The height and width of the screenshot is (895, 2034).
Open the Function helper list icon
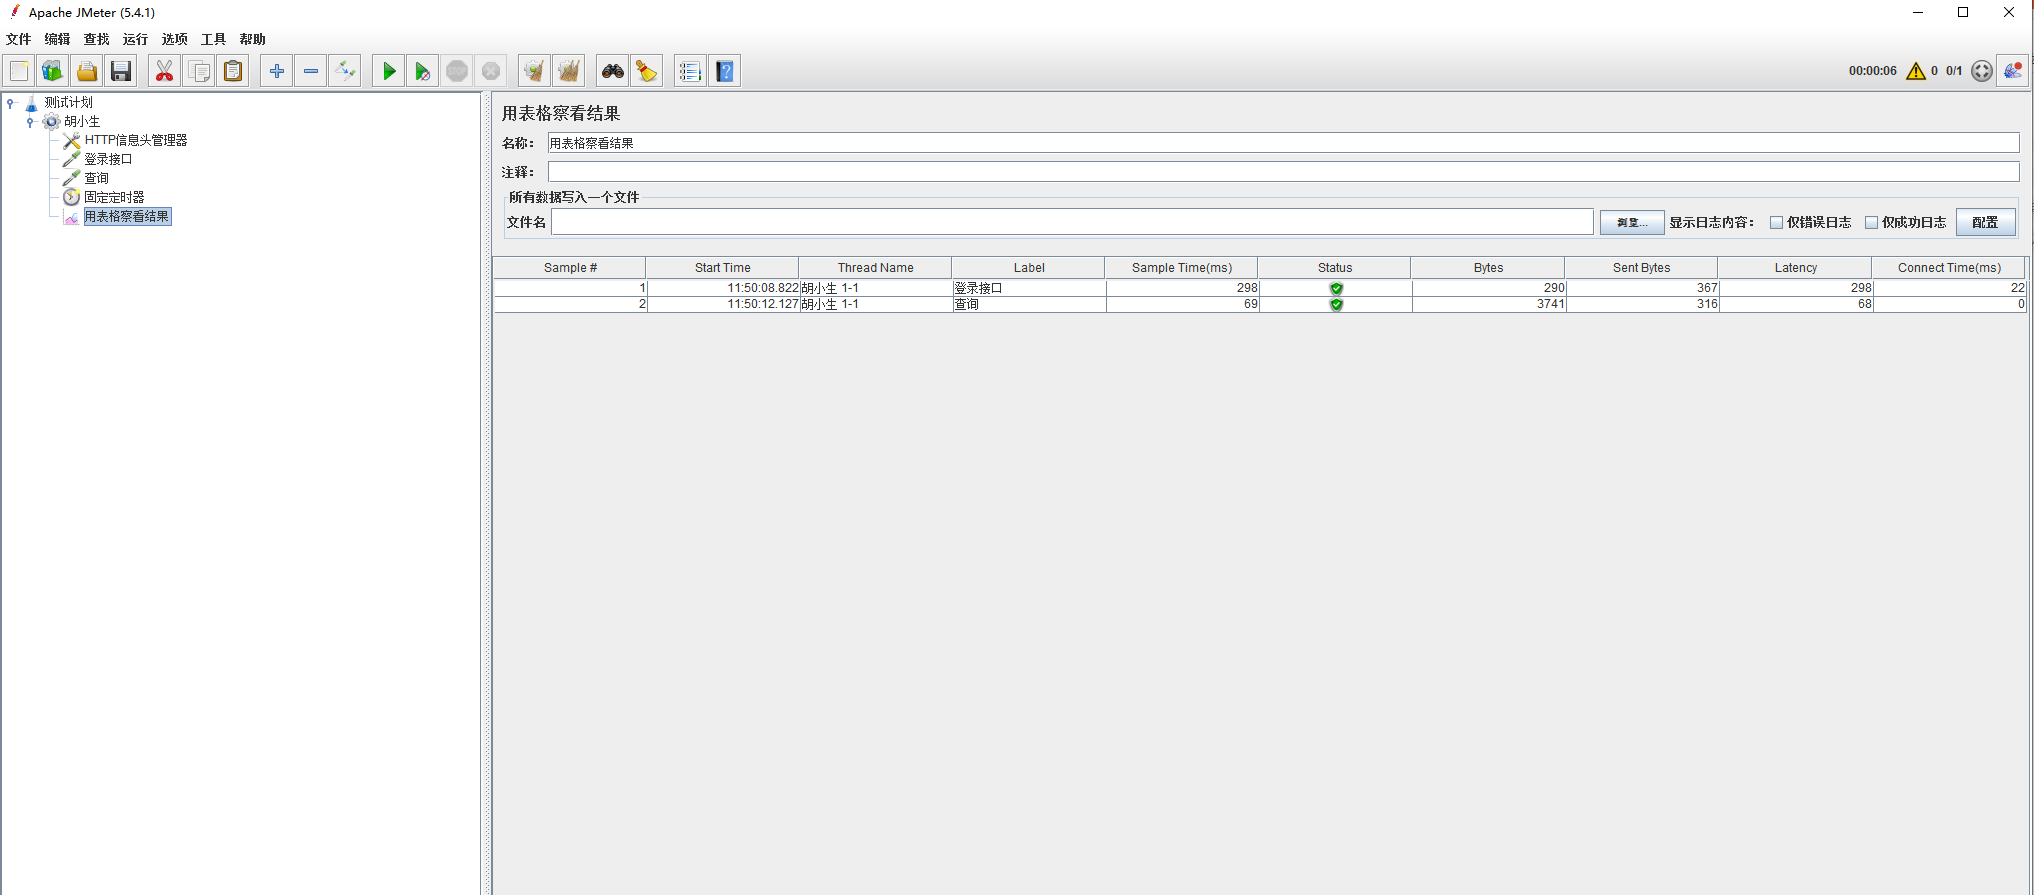(x=691, y=71)
